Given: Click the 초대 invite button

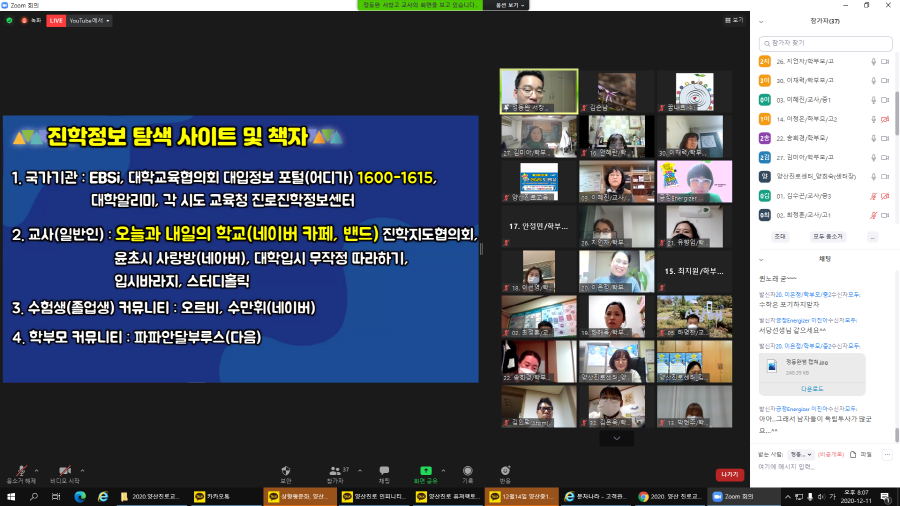Looking at the screenshot, I should pyautogui.click(x=779, y=236).
